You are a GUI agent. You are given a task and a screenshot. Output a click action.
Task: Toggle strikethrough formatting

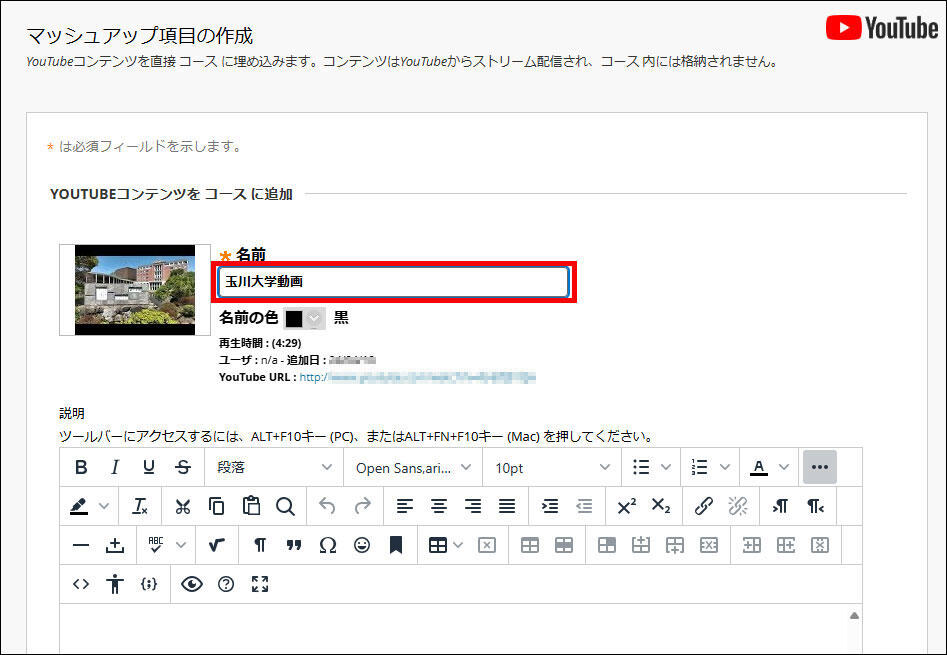[183, 467]
